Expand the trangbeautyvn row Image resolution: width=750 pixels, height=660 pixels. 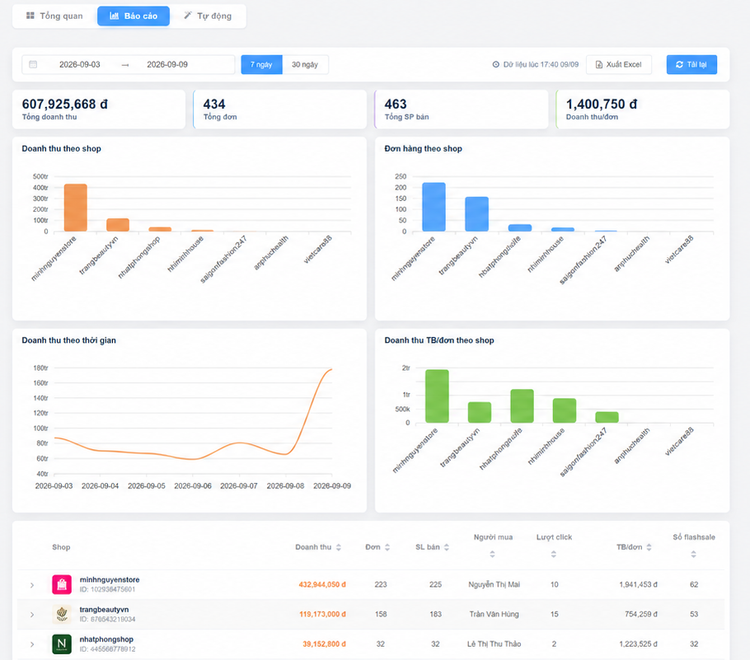[32, 615]
